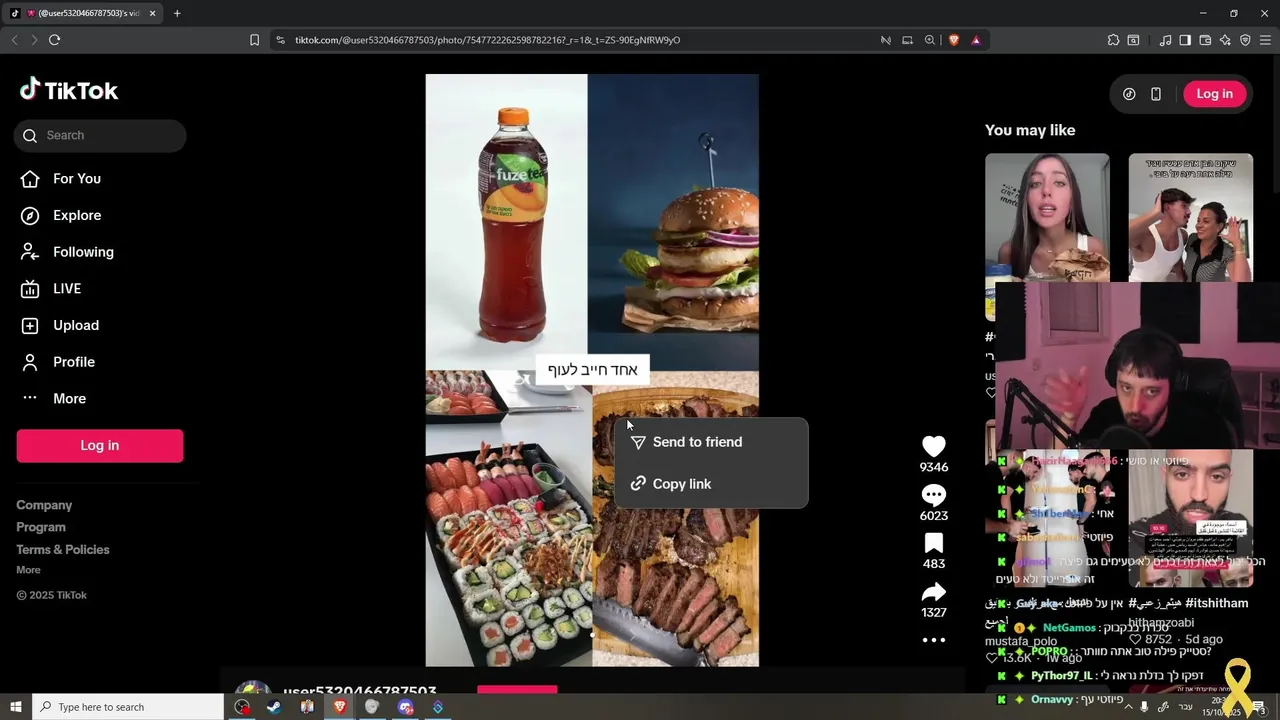This screenshot has width=1280, height=720.
Task: Open the Windows notification center icon
Action: point(1259,707)
